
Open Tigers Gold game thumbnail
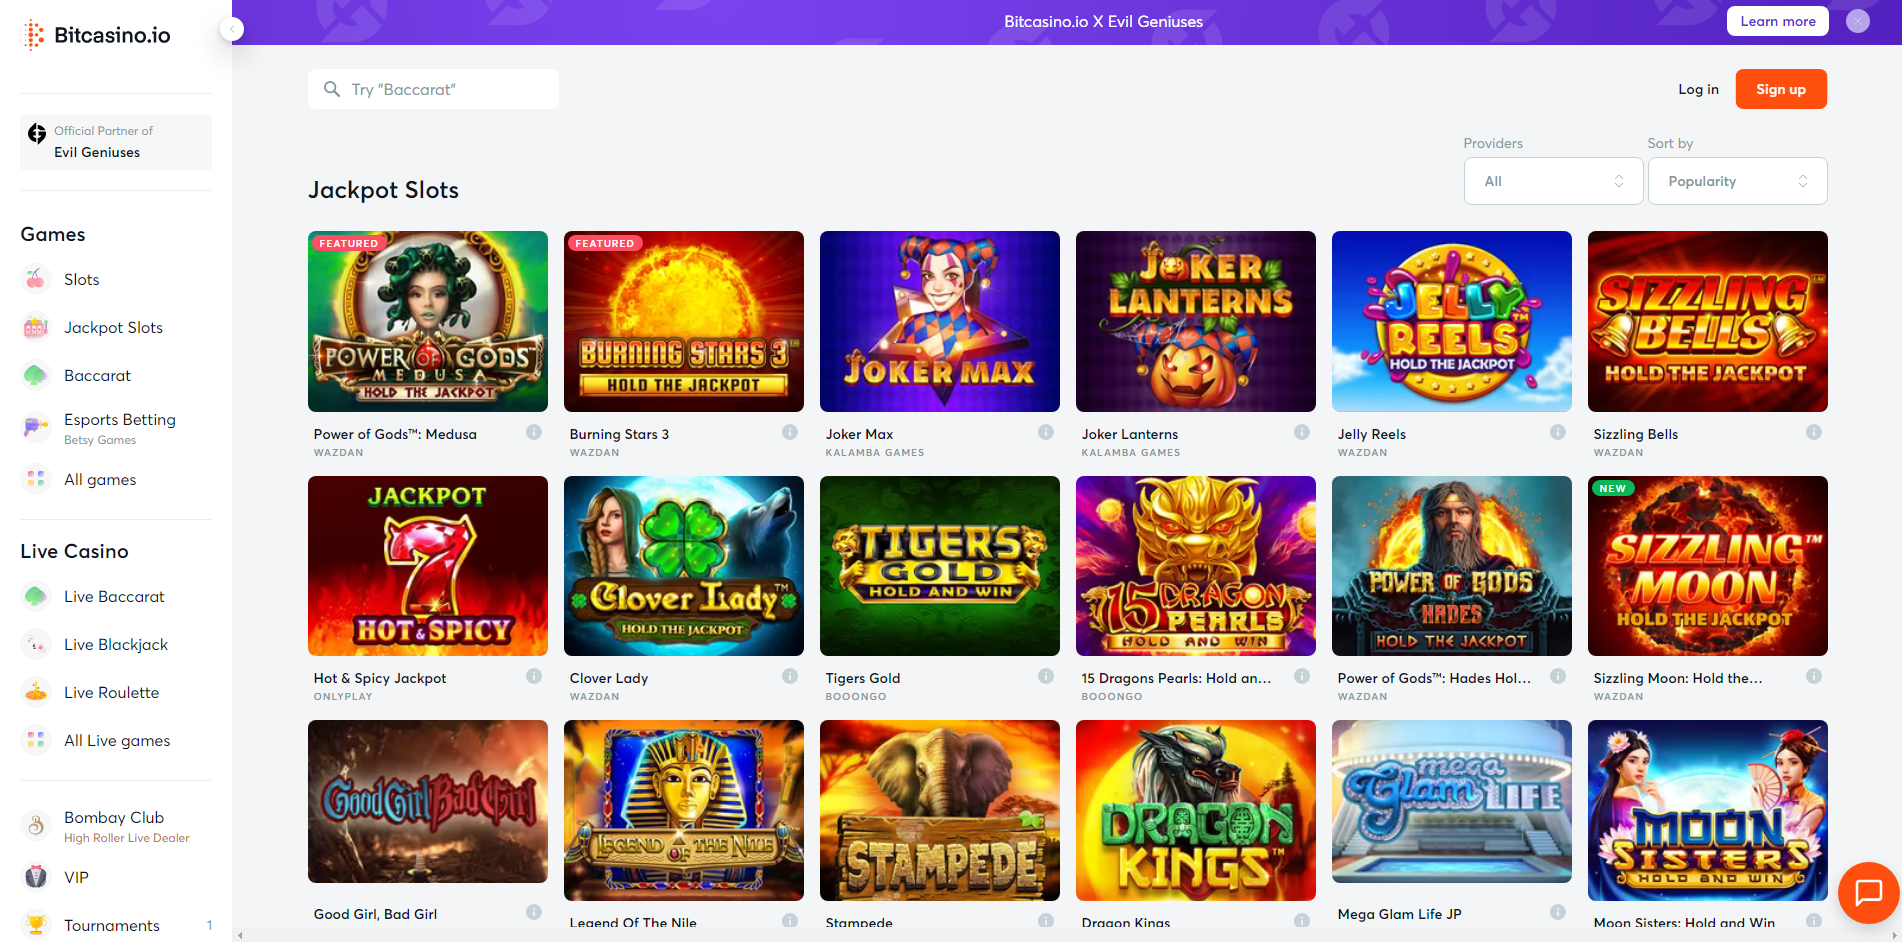tap(940, 566)
